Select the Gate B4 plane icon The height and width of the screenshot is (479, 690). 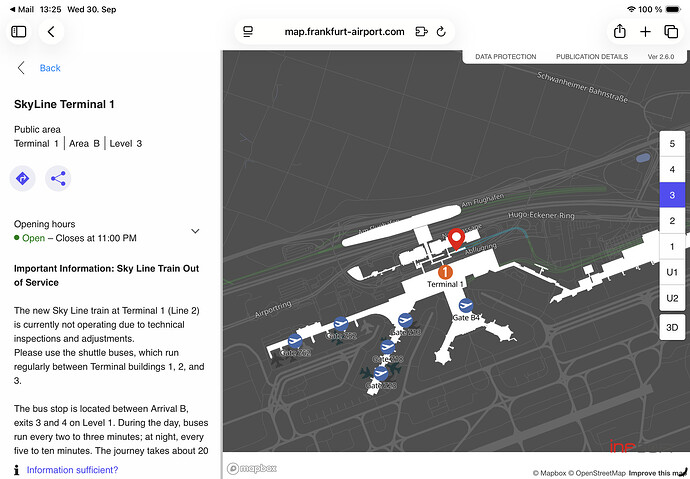[466, 305]
